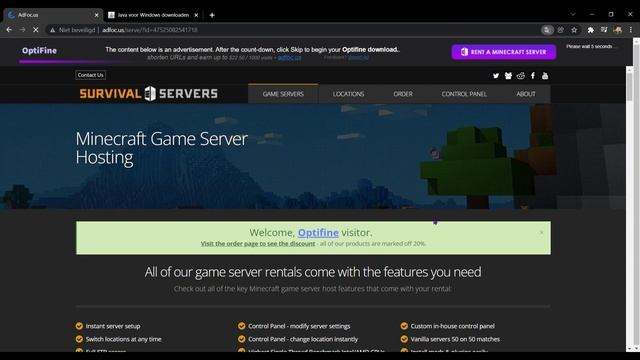Open the Game Servers menu

pyautogui.click(x=283, y=94)
